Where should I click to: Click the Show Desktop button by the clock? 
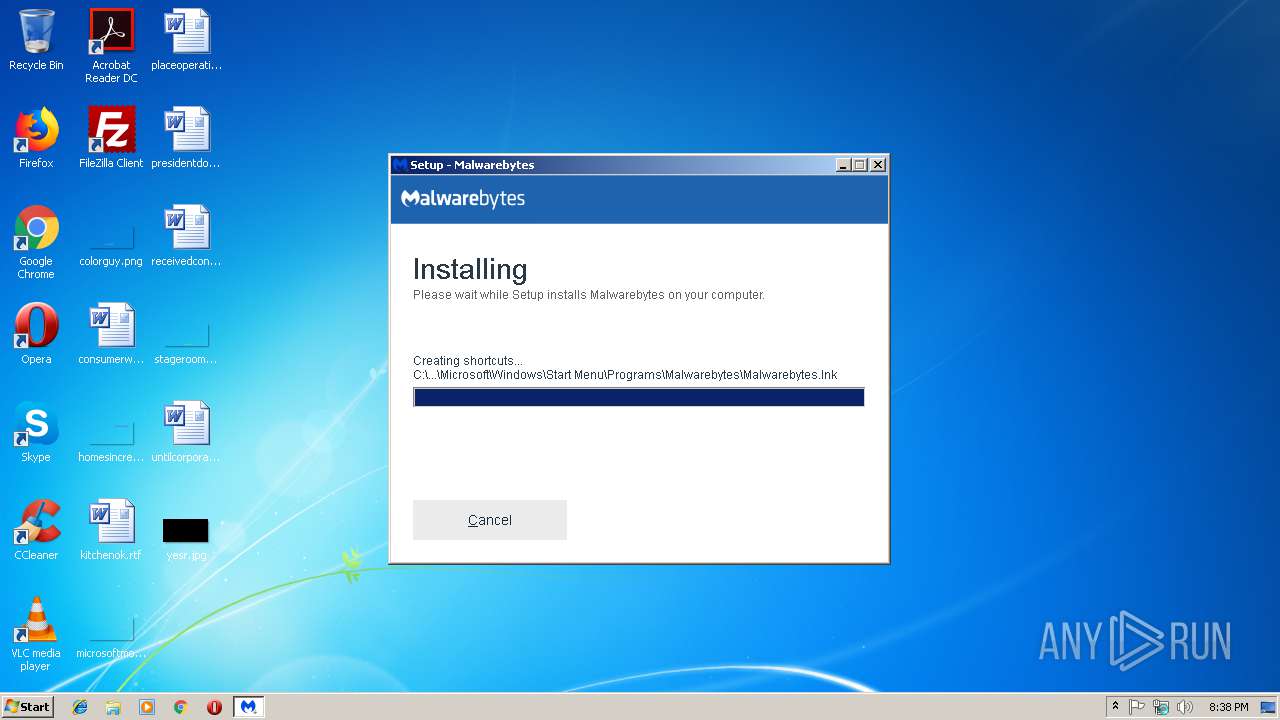1269,707
